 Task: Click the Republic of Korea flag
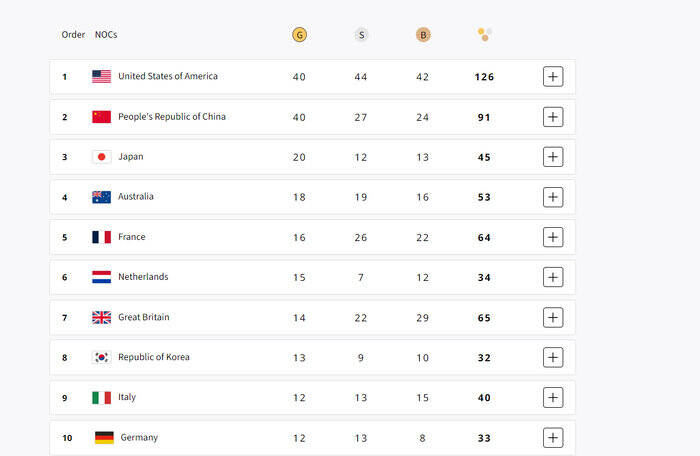101,357
